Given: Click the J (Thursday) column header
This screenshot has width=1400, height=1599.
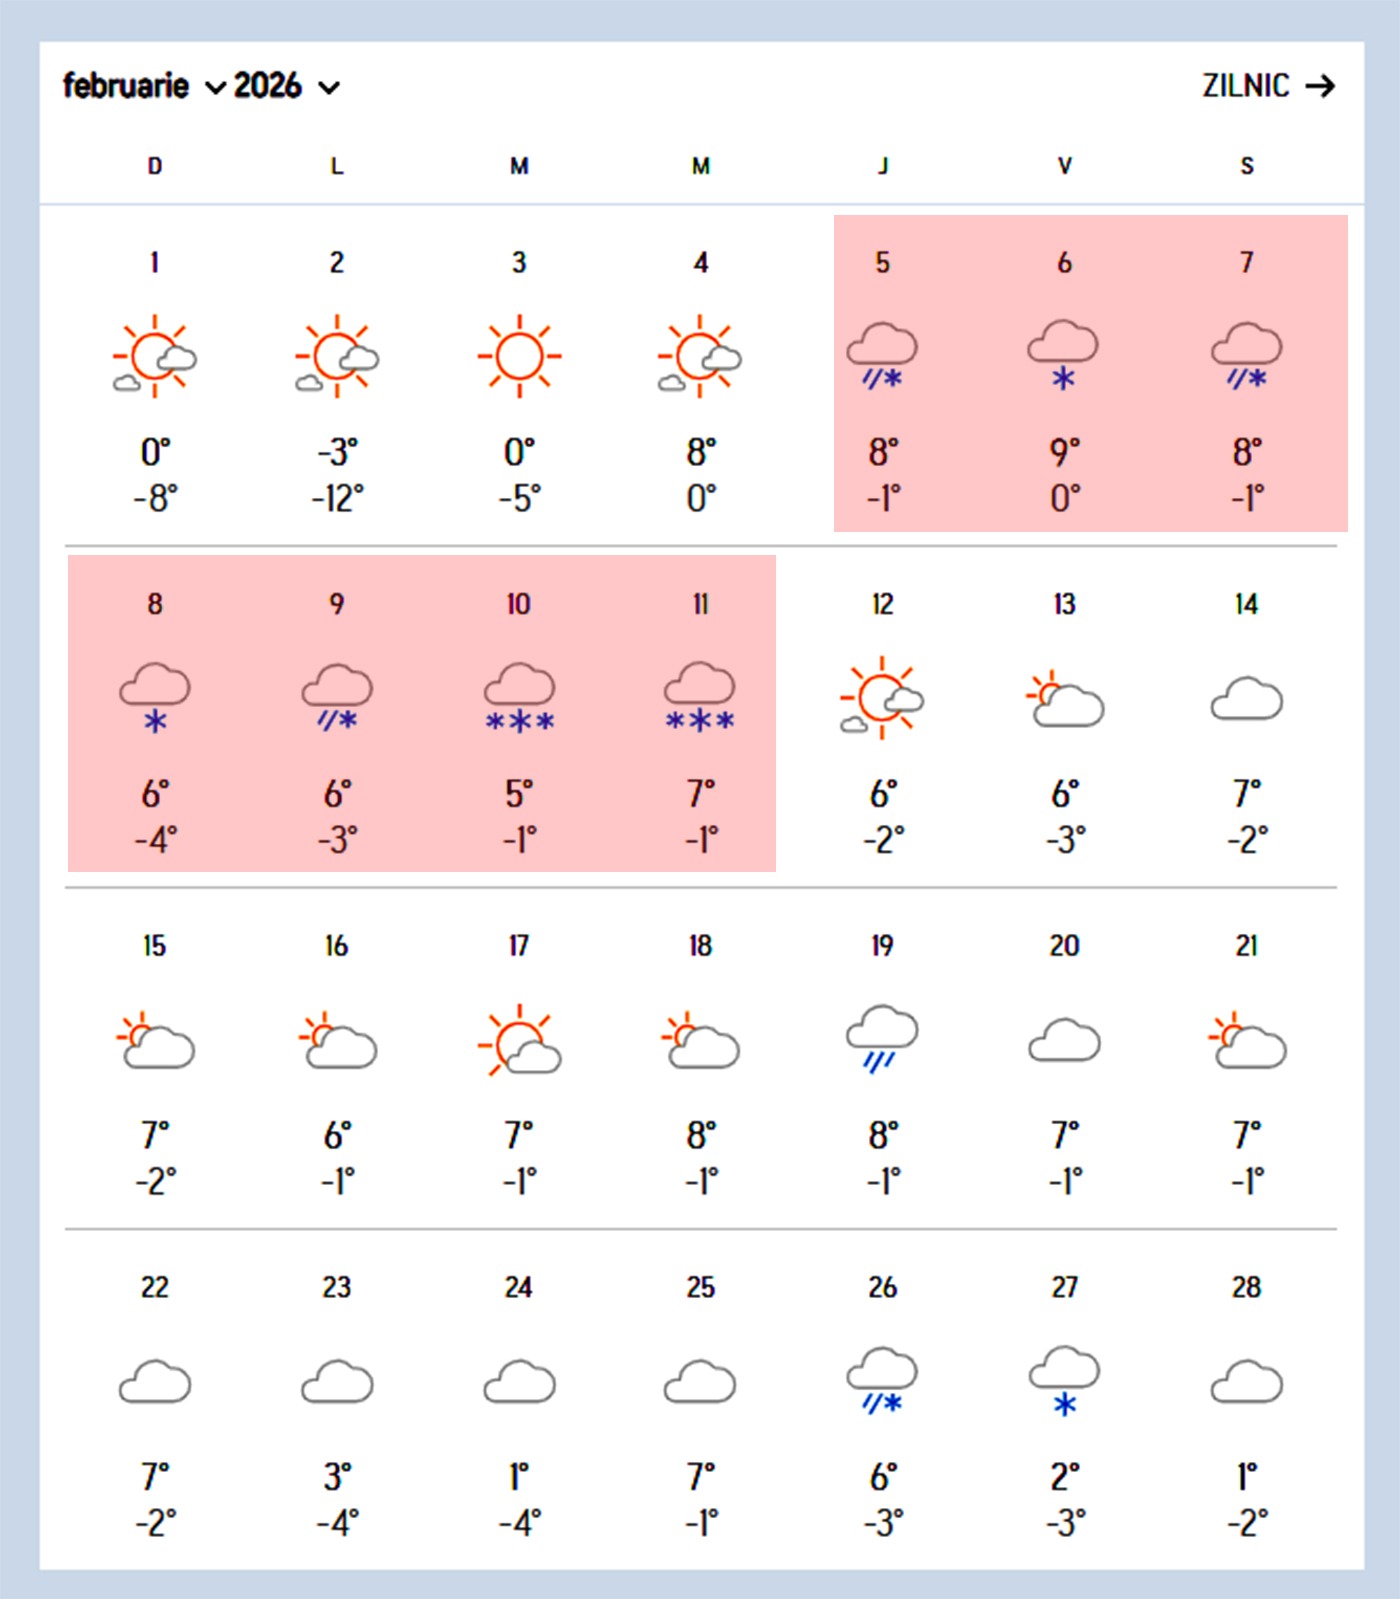Looking at the screenshot, I should [x=882, y=166].
